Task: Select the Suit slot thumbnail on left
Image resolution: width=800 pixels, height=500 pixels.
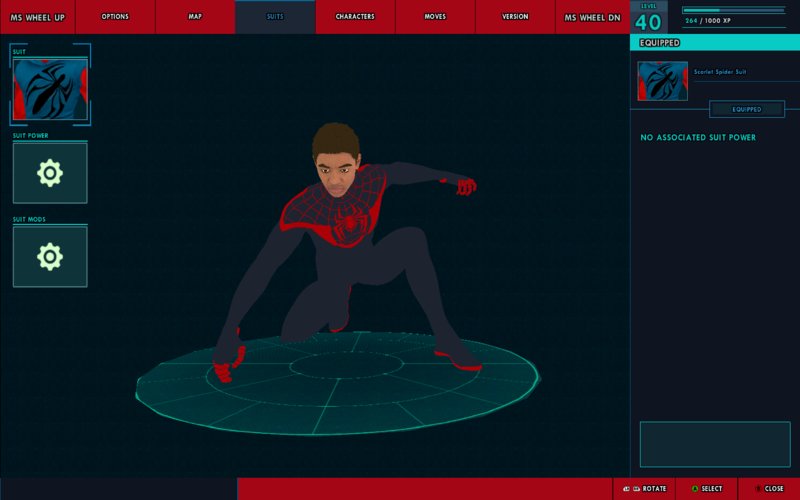Action: click(50, 89)
